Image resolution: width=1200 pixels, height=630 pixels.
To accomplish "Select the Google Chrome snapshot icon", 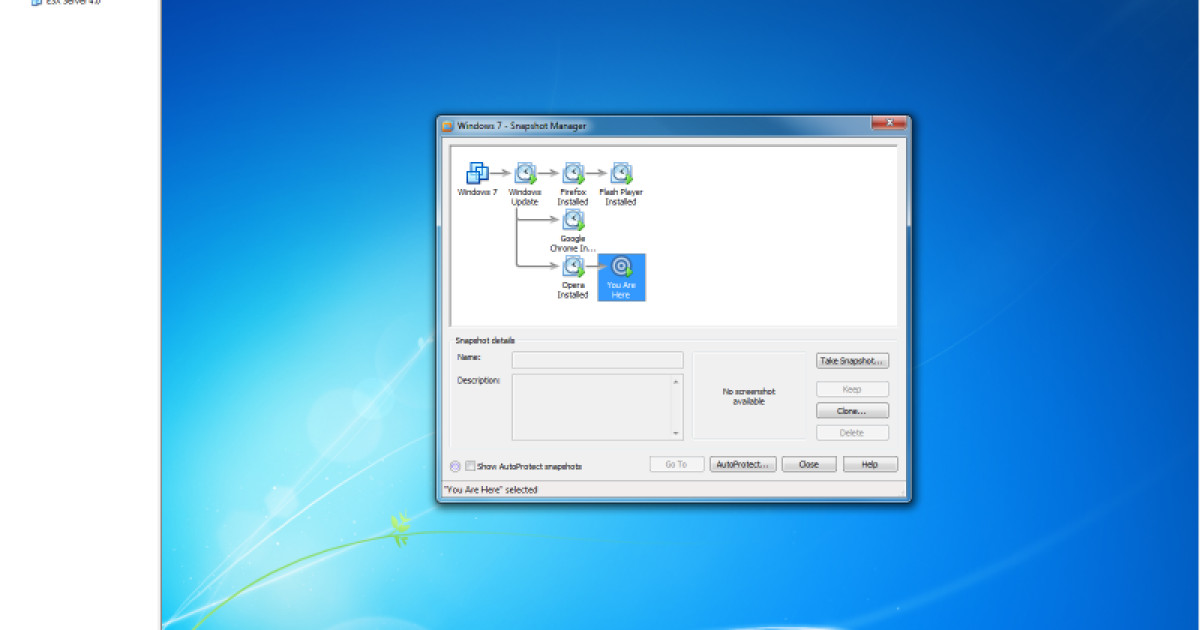I will [573, 220].
